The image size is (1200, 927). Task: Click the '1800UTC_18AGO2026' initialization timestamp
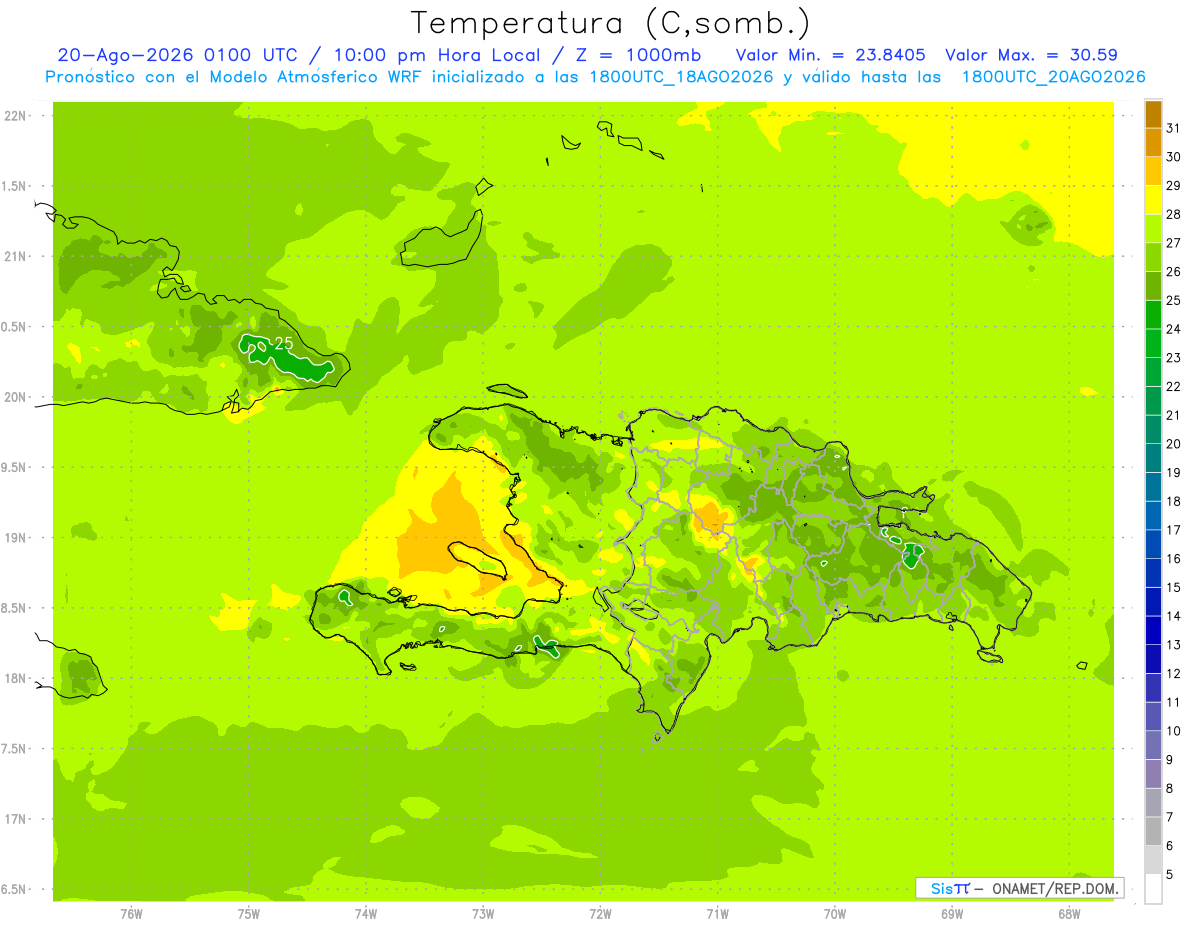(680, 77)
